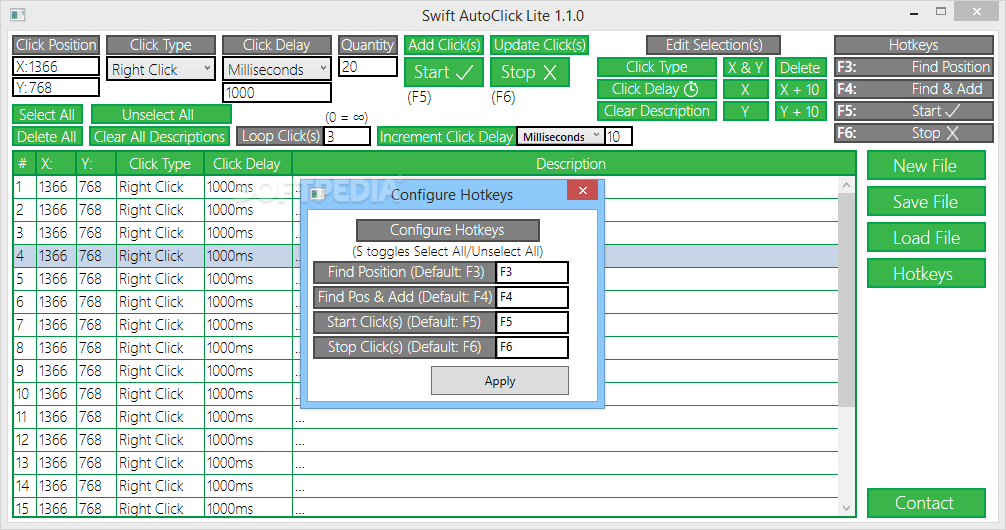Click the Clear Description button
Image resolution: width=1006 pixels, height=530 pixels.
pos(656,111)
